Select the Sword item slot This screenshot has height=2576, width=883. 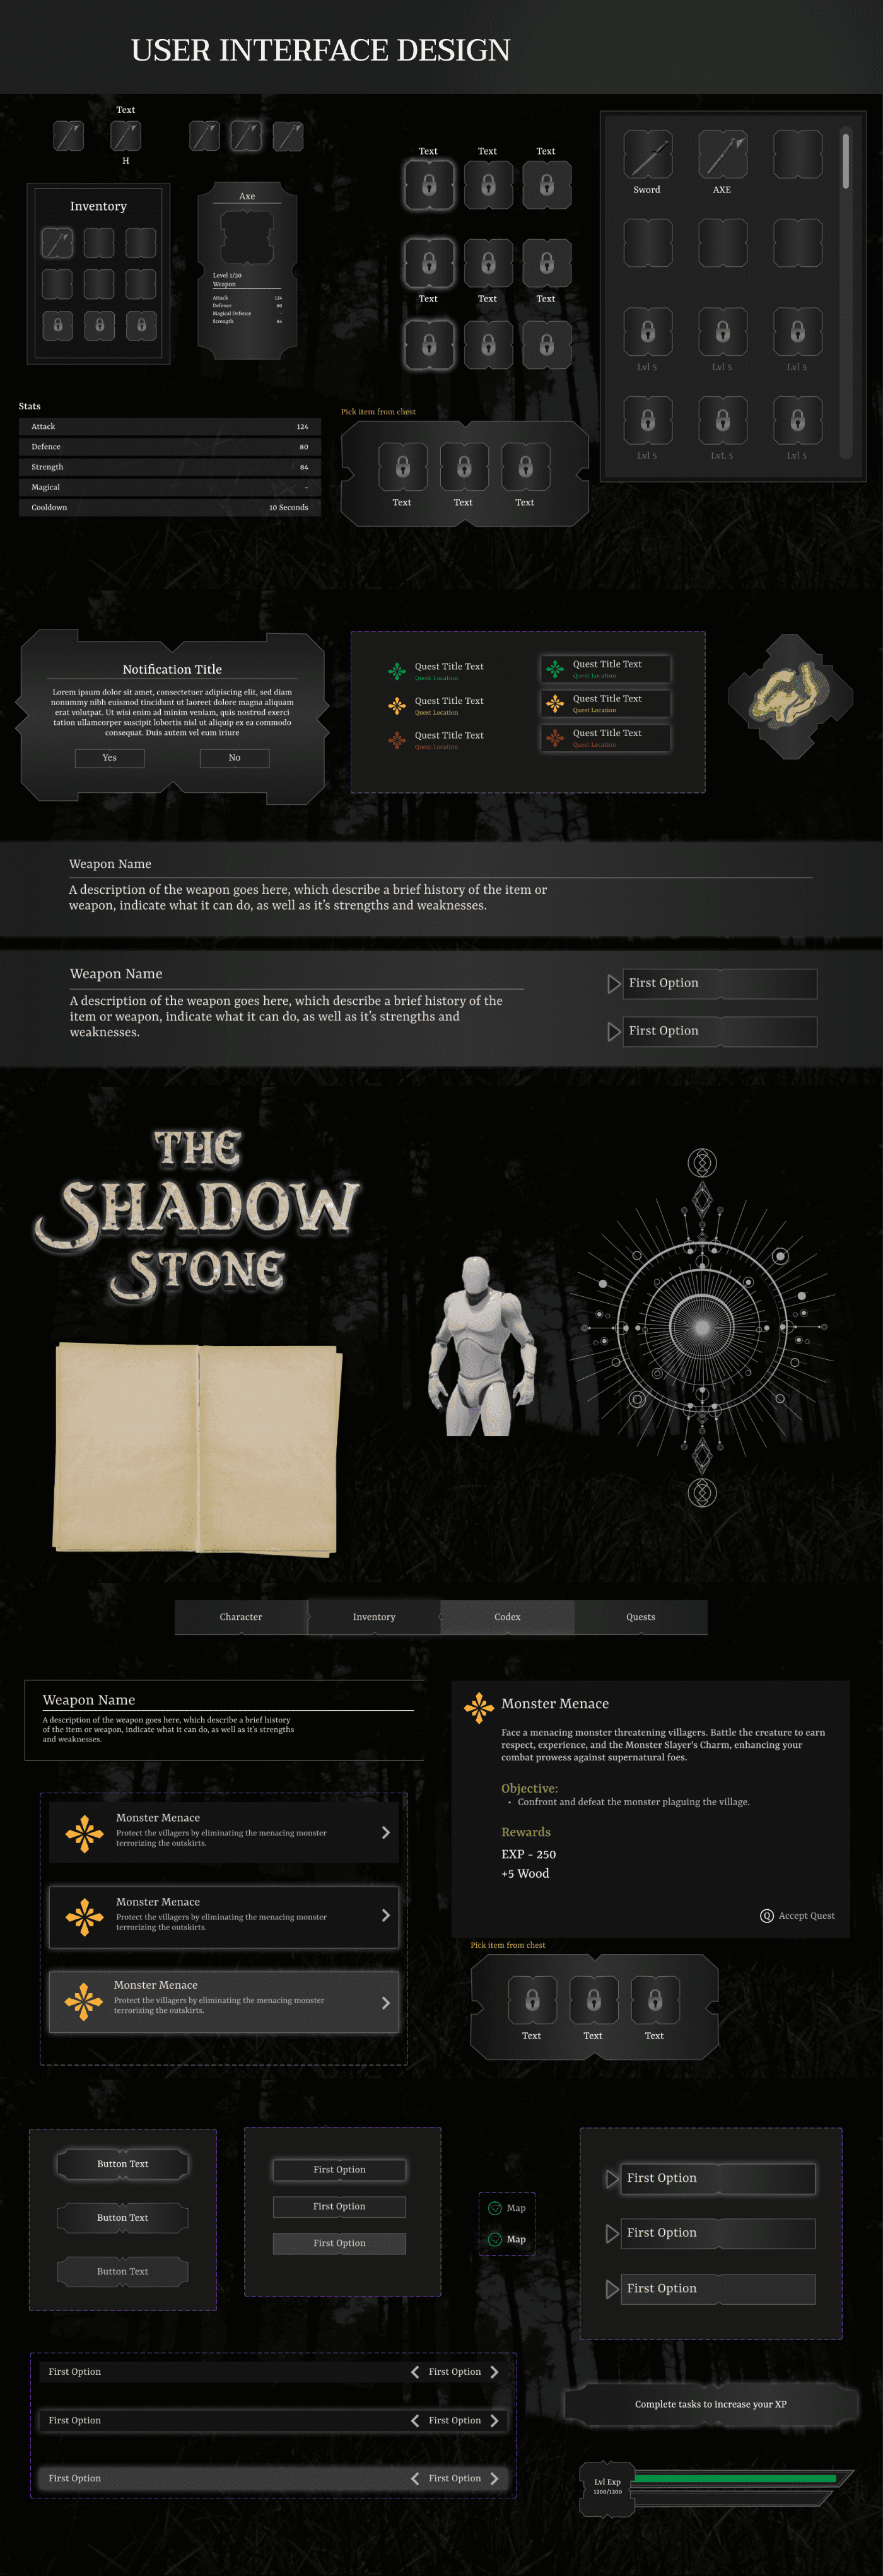click(x=647, y=154)
